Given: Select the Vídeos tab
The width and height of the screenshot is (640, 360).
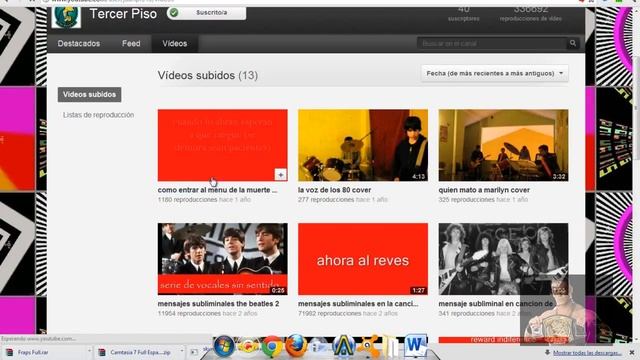Looking at the screenshot, I should (x=175, y=44).
